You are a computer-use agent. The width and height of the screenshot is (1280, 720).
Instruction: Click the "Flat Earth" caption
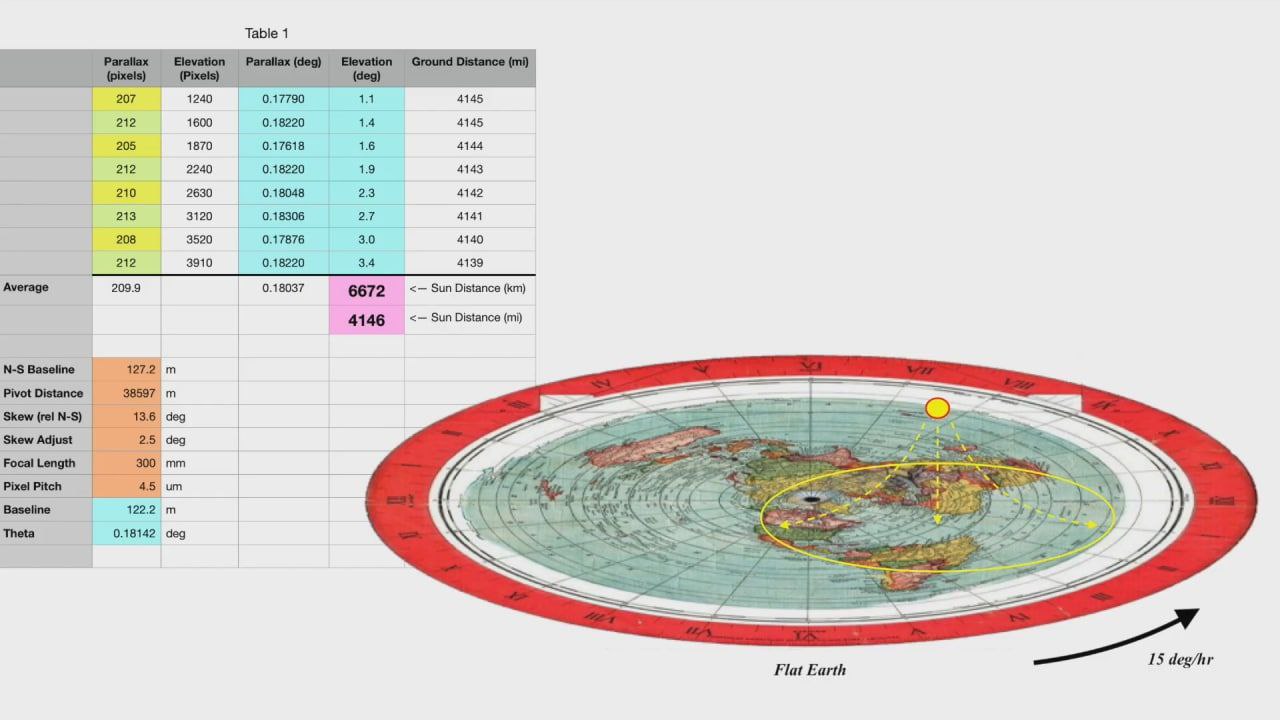point(810,670)
